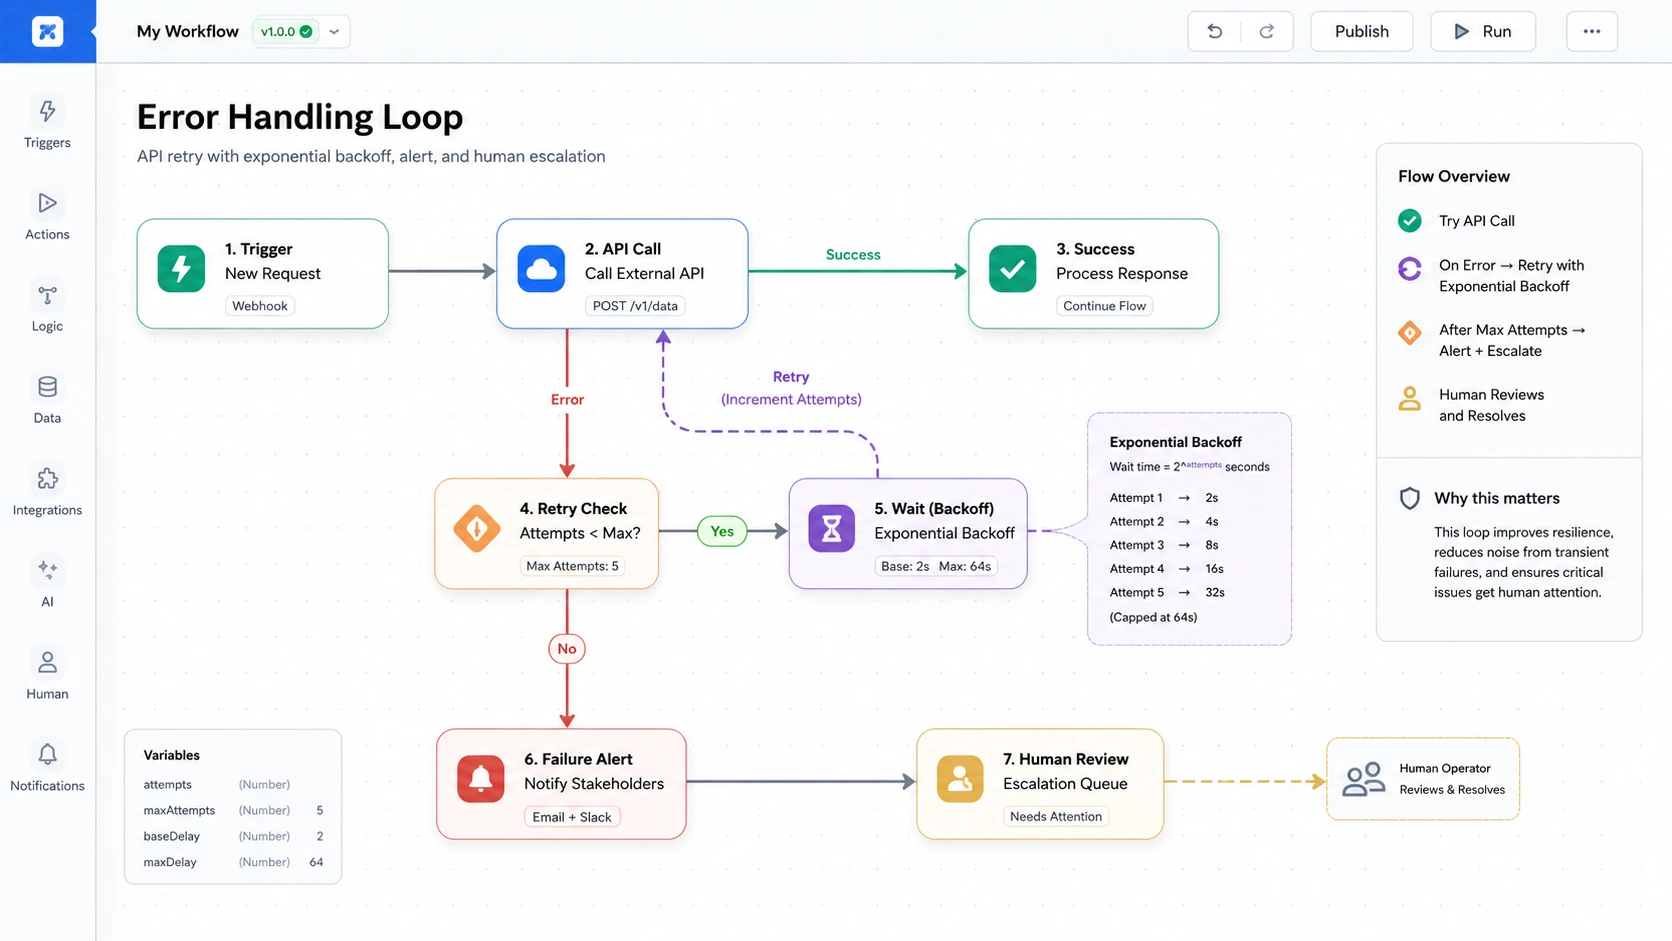Click the red bell Failure Alert icon
Viewport: 1672px width, 941px height.
pyautogui.click(x=480, y=778)
